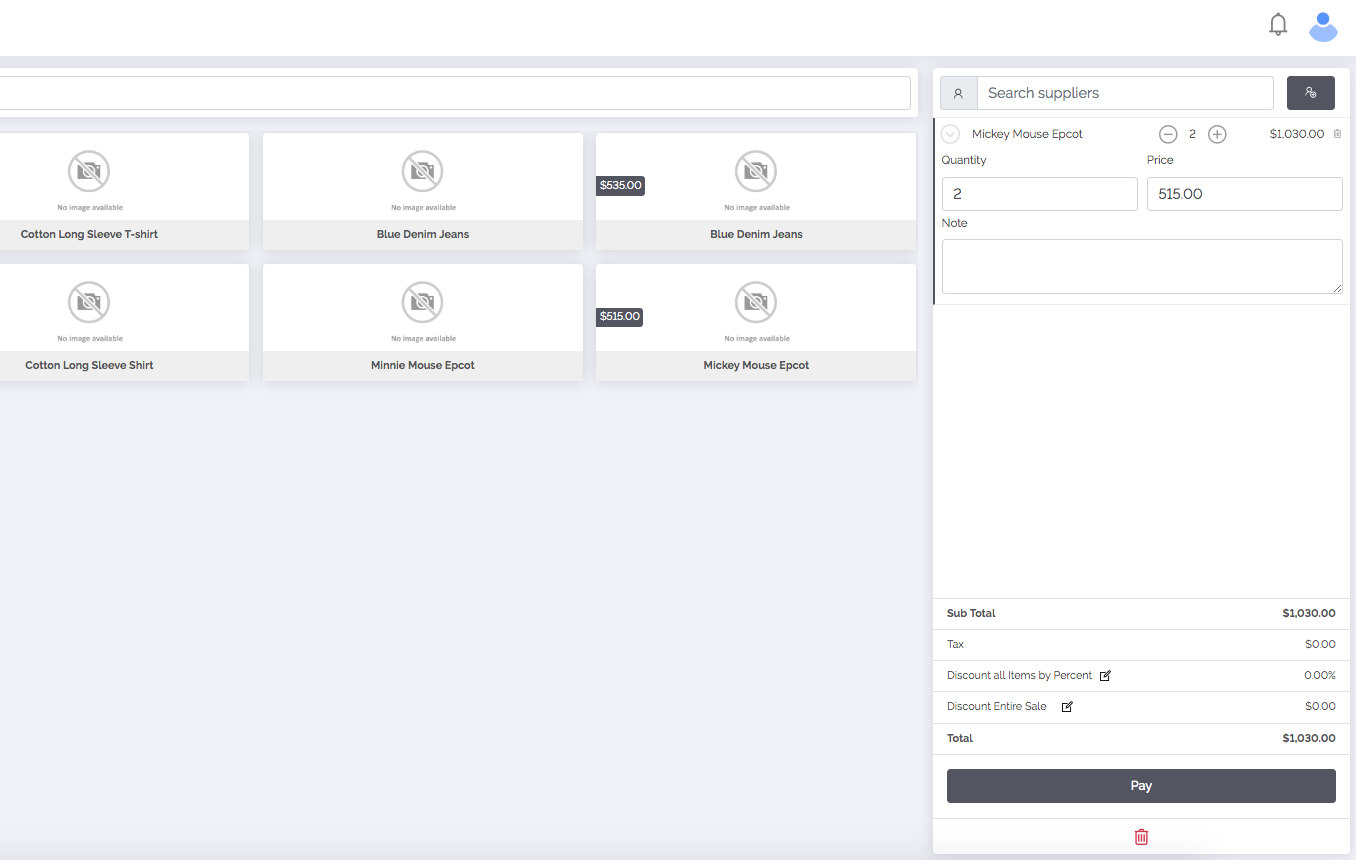1356x860 pixels.
Task: Select the Cotton Long Sleeve T-shirt card
Action: point(90,191)
